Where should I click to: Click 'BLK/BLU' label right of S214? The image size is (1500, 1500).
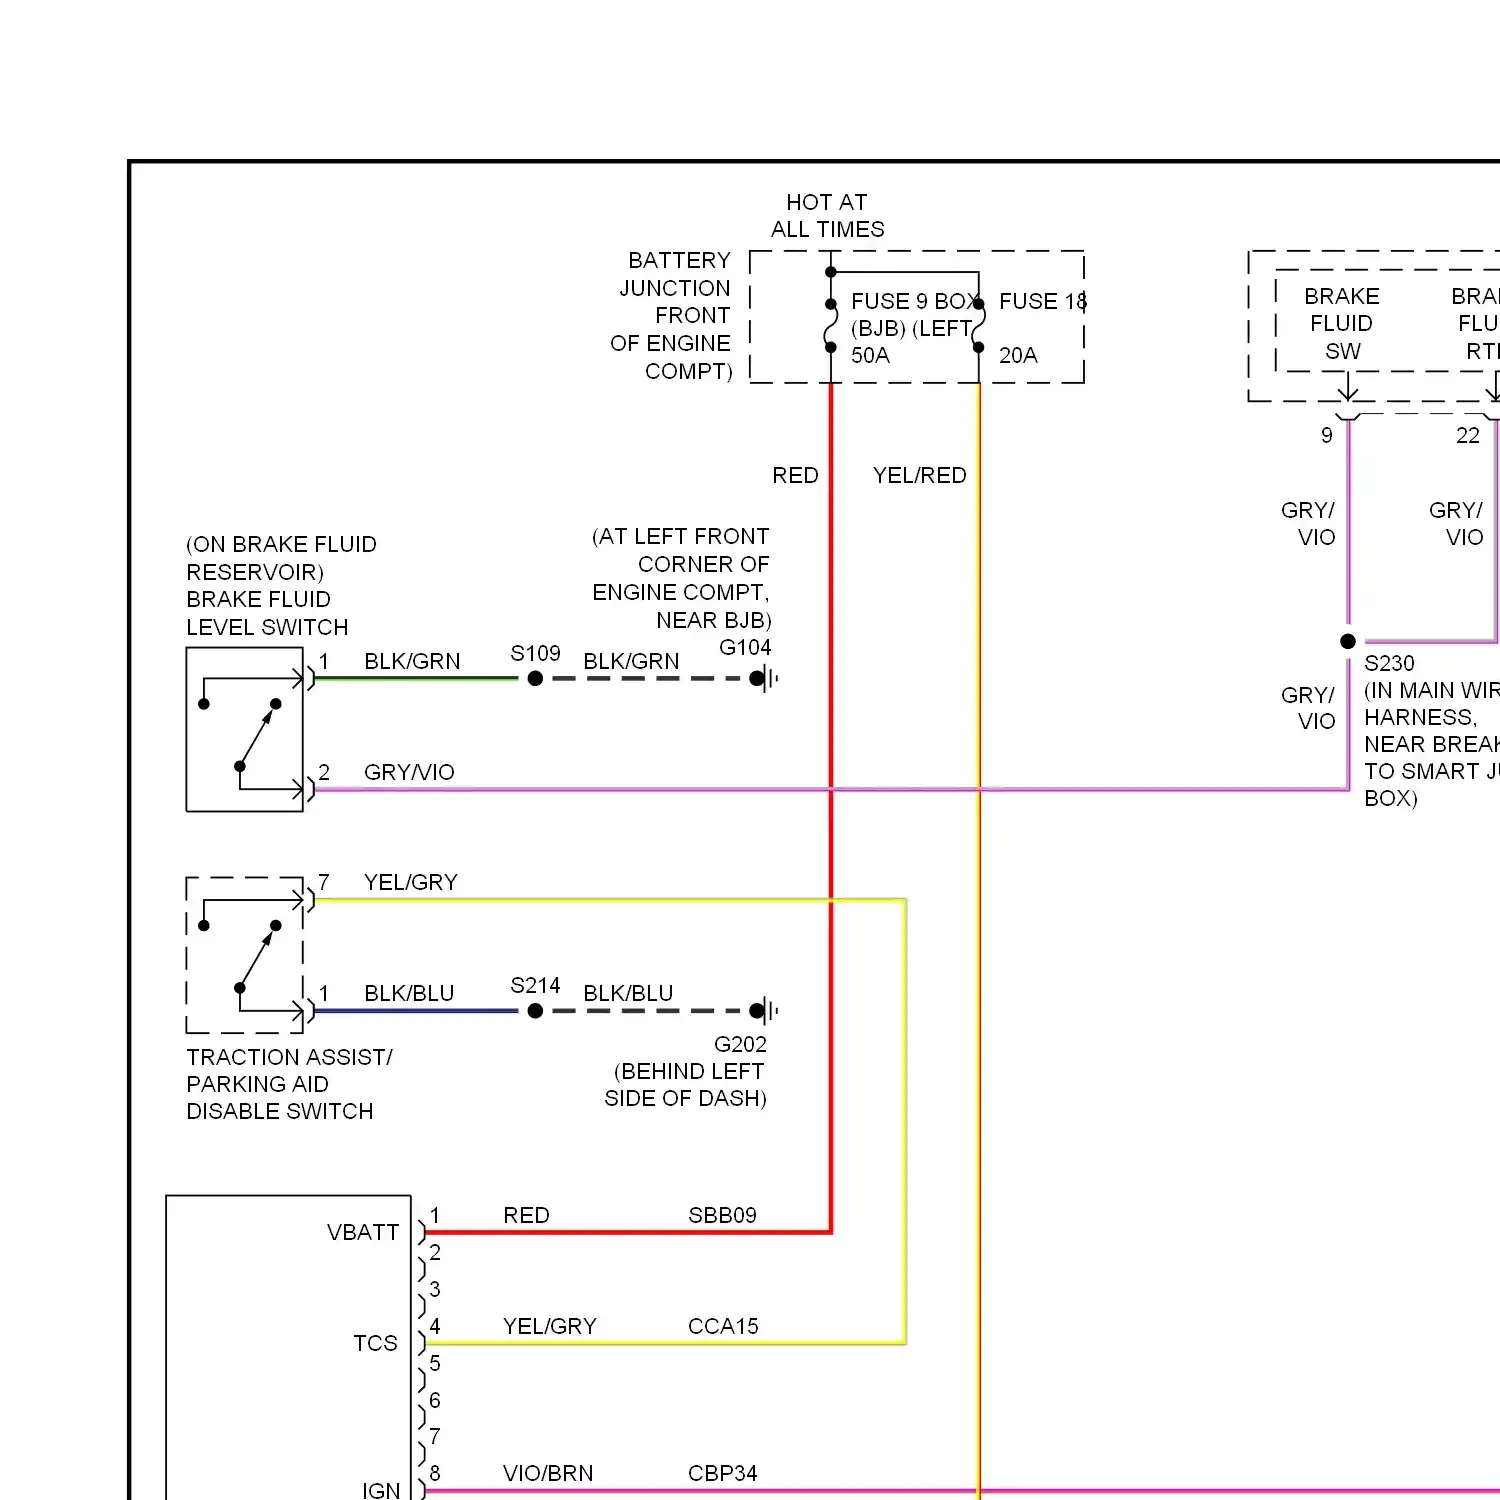(628, 993)
